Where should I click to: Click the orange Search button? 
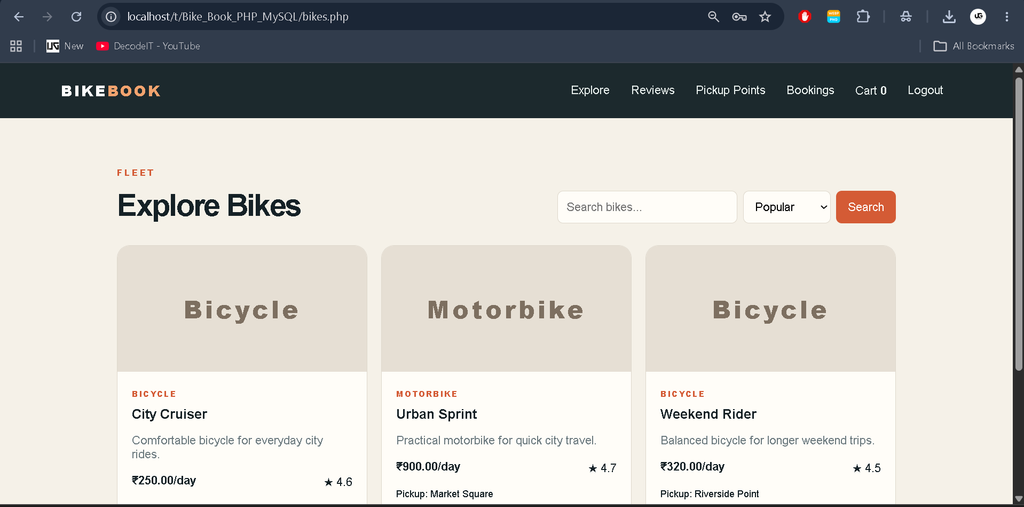pyautogui.click(x=865, y=207)
